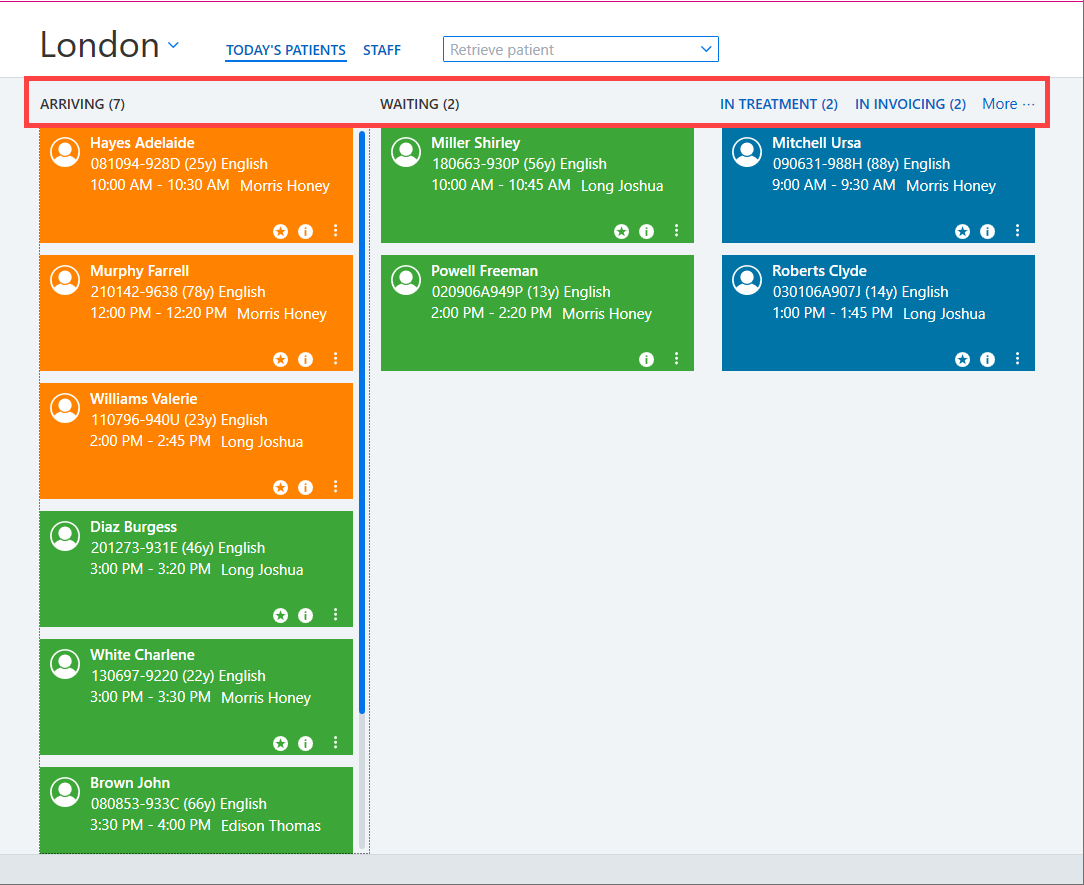This screenshot has width=1084, height=885.
Task: Open three-dot menu on Williams Valerie card
Action: pyautogui.click(x=335, y=487)
